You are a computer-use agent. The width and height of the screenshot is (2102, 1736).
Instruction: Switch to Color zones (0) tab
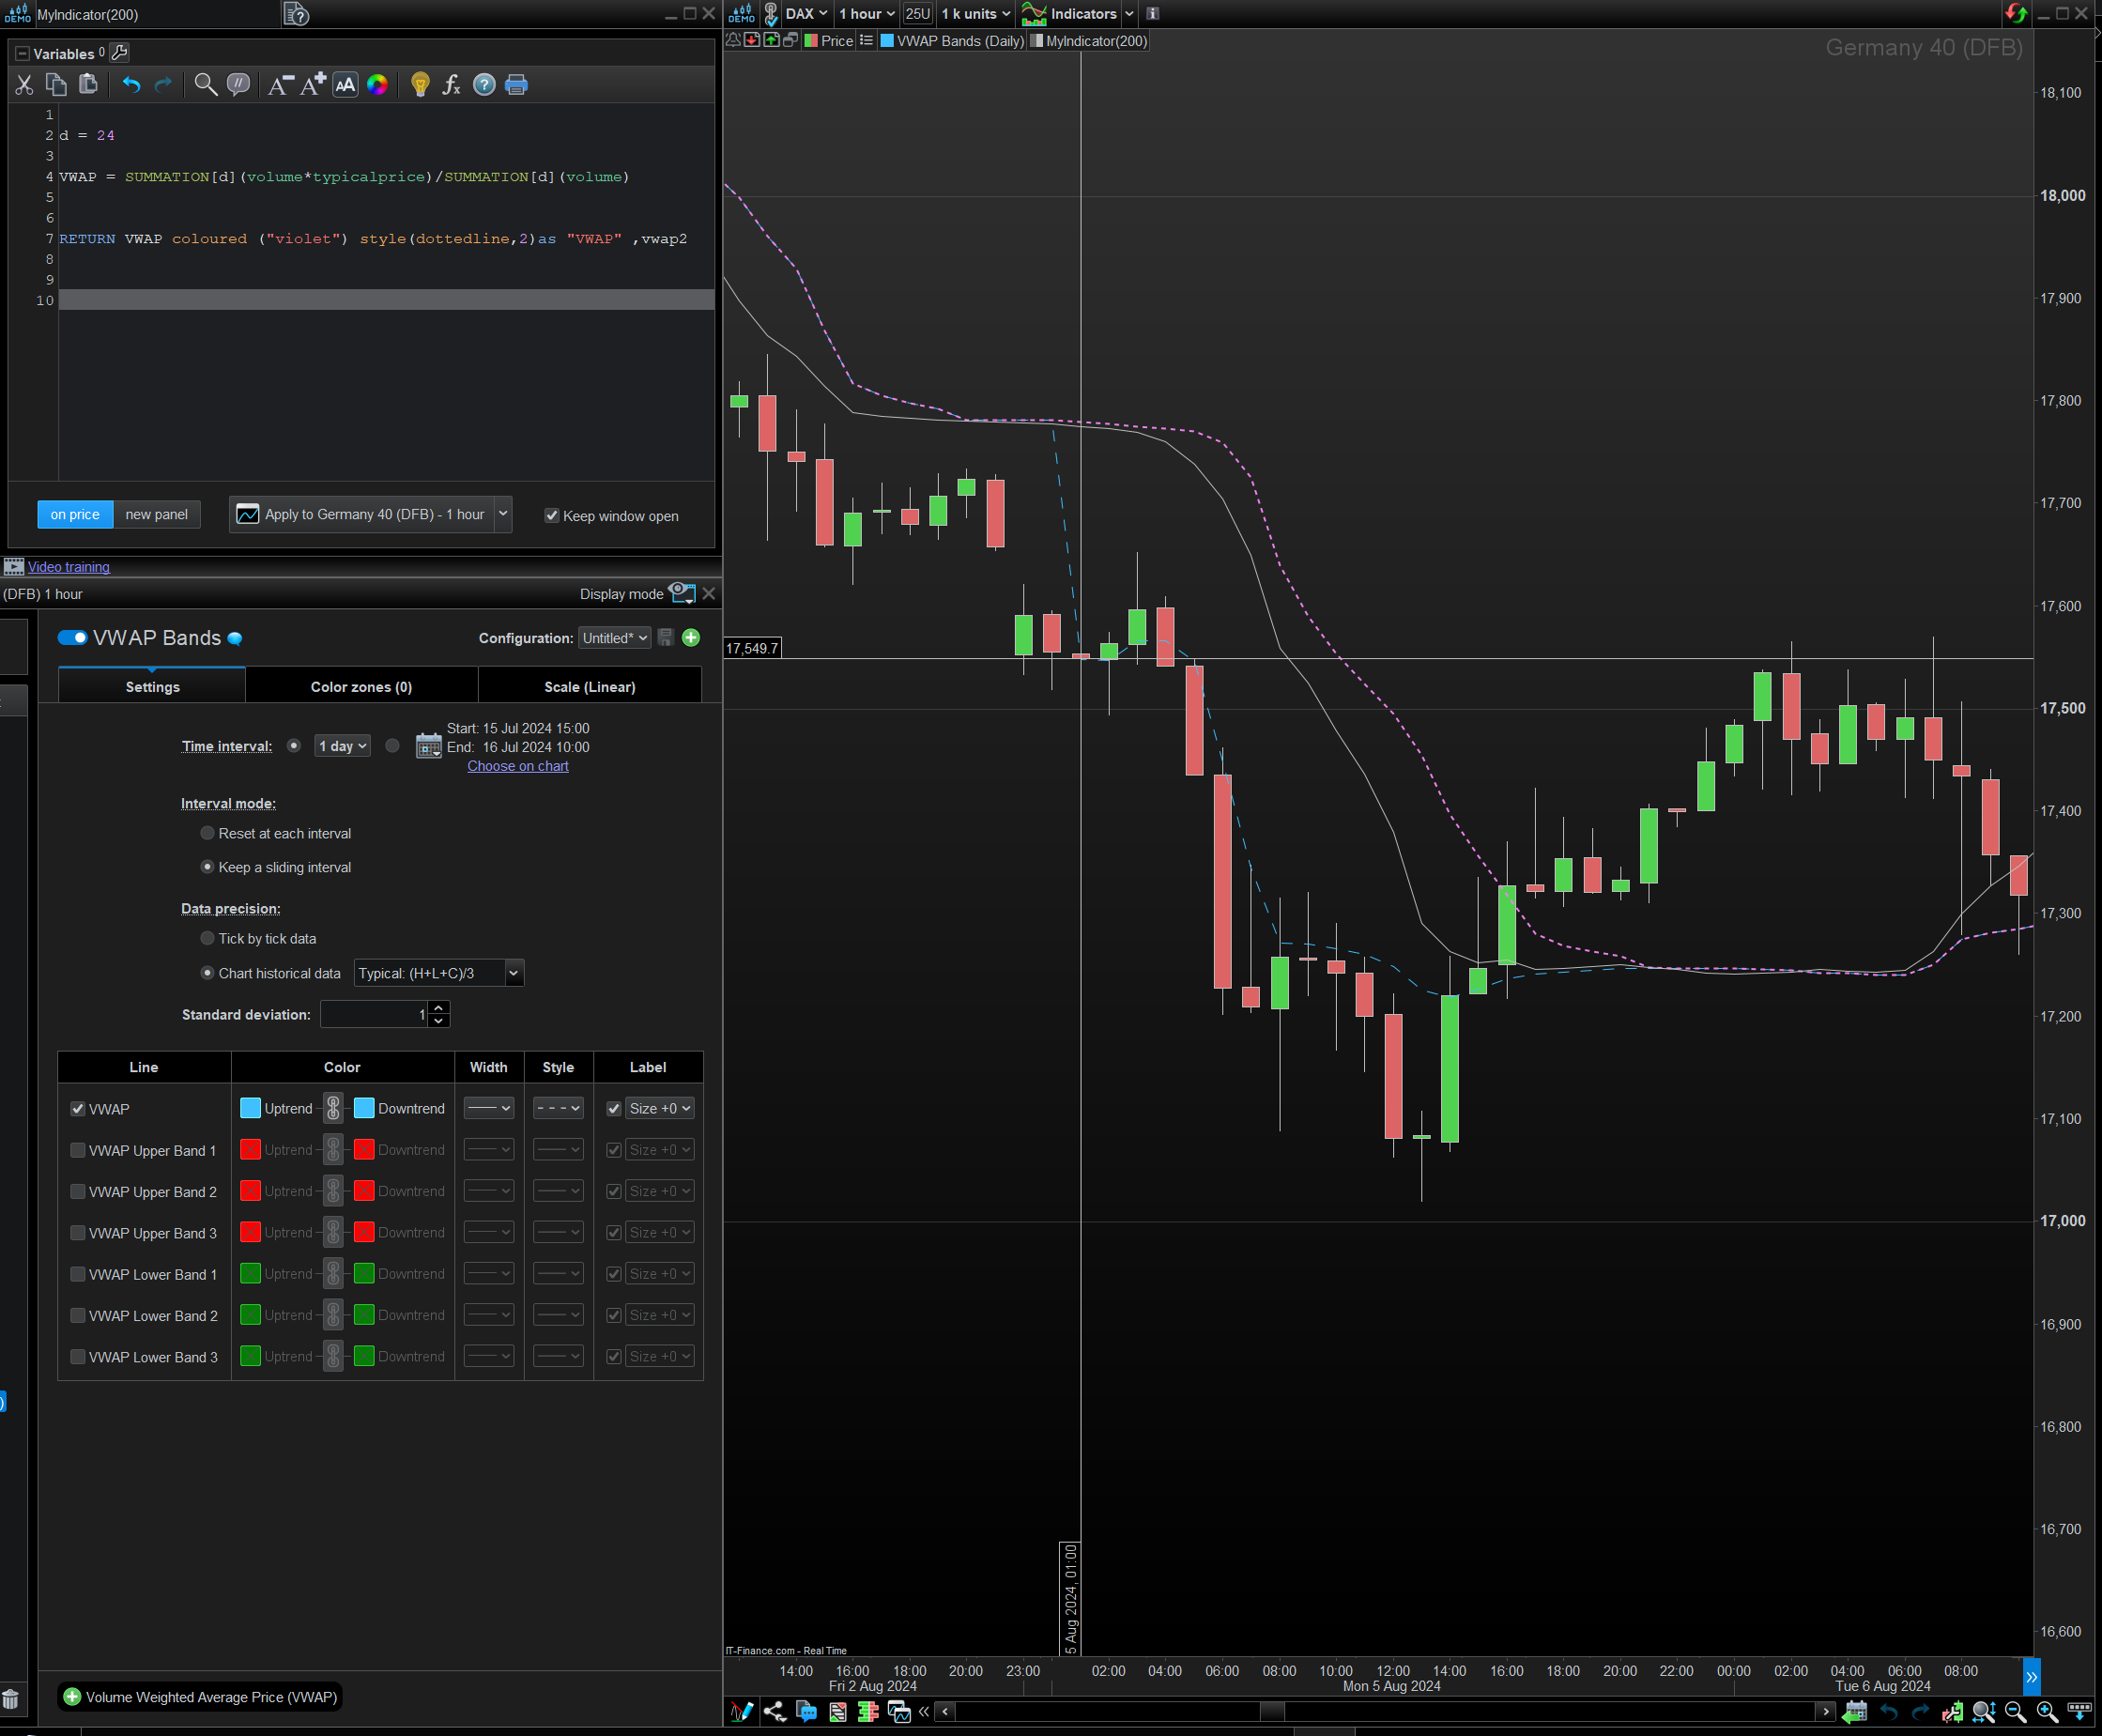pyautogui.click(x=361, y=687)
